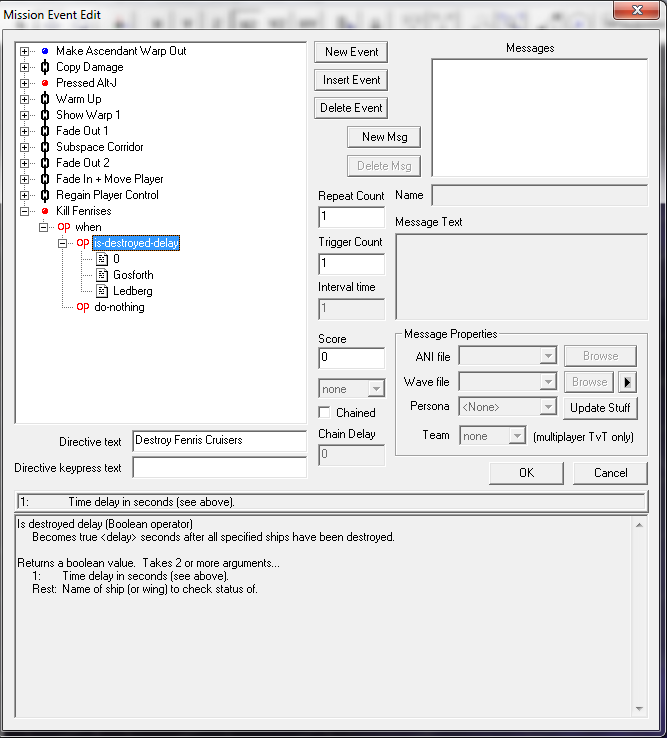The width and height of the screenshot is (667, 738).
Task: Select the Gosforth argument
Action: (133, 275)
